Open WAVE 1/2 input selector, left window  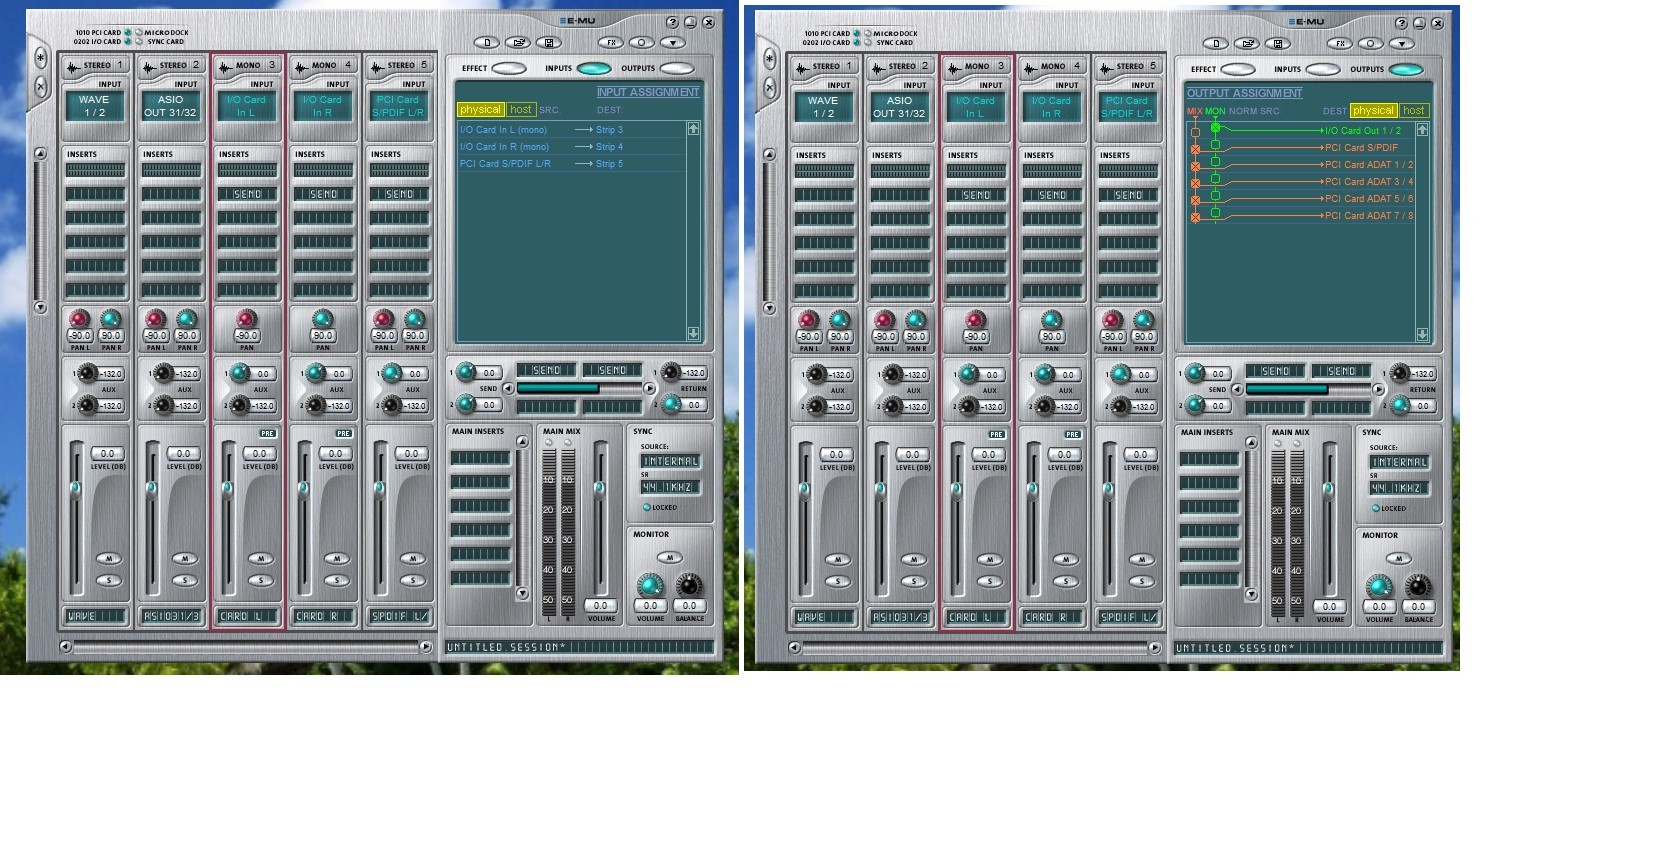pyautogui.click(x=94, y=106)
